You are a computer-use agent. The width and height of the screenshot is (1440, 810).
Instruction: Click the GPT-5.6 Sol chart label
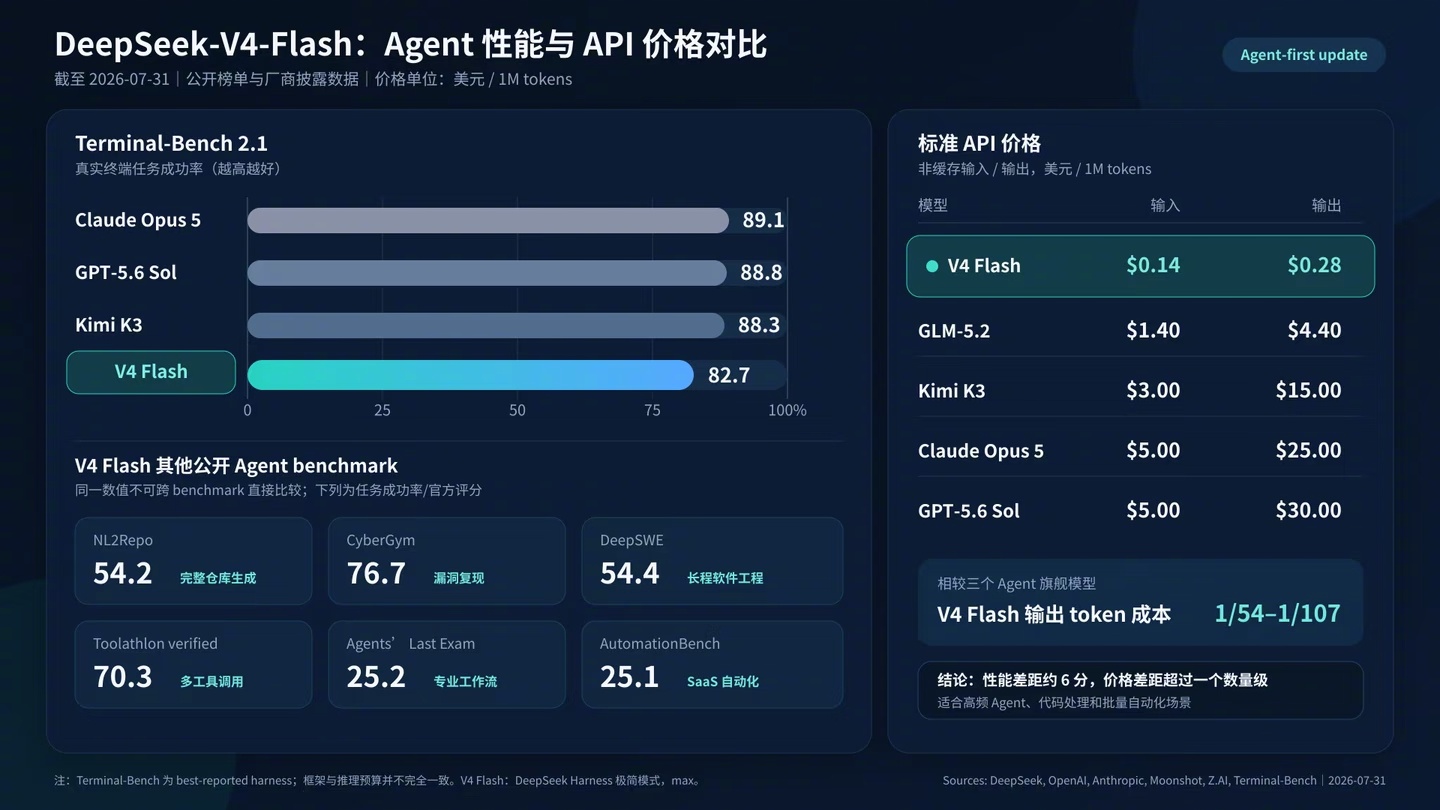(126, 272)
